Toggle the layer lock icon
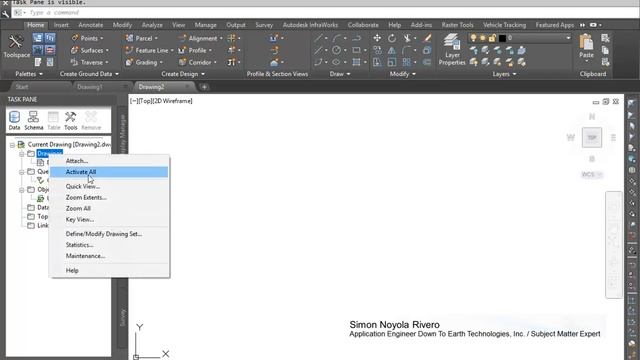This screenshot has height=360, width=640. click(492, 38)
